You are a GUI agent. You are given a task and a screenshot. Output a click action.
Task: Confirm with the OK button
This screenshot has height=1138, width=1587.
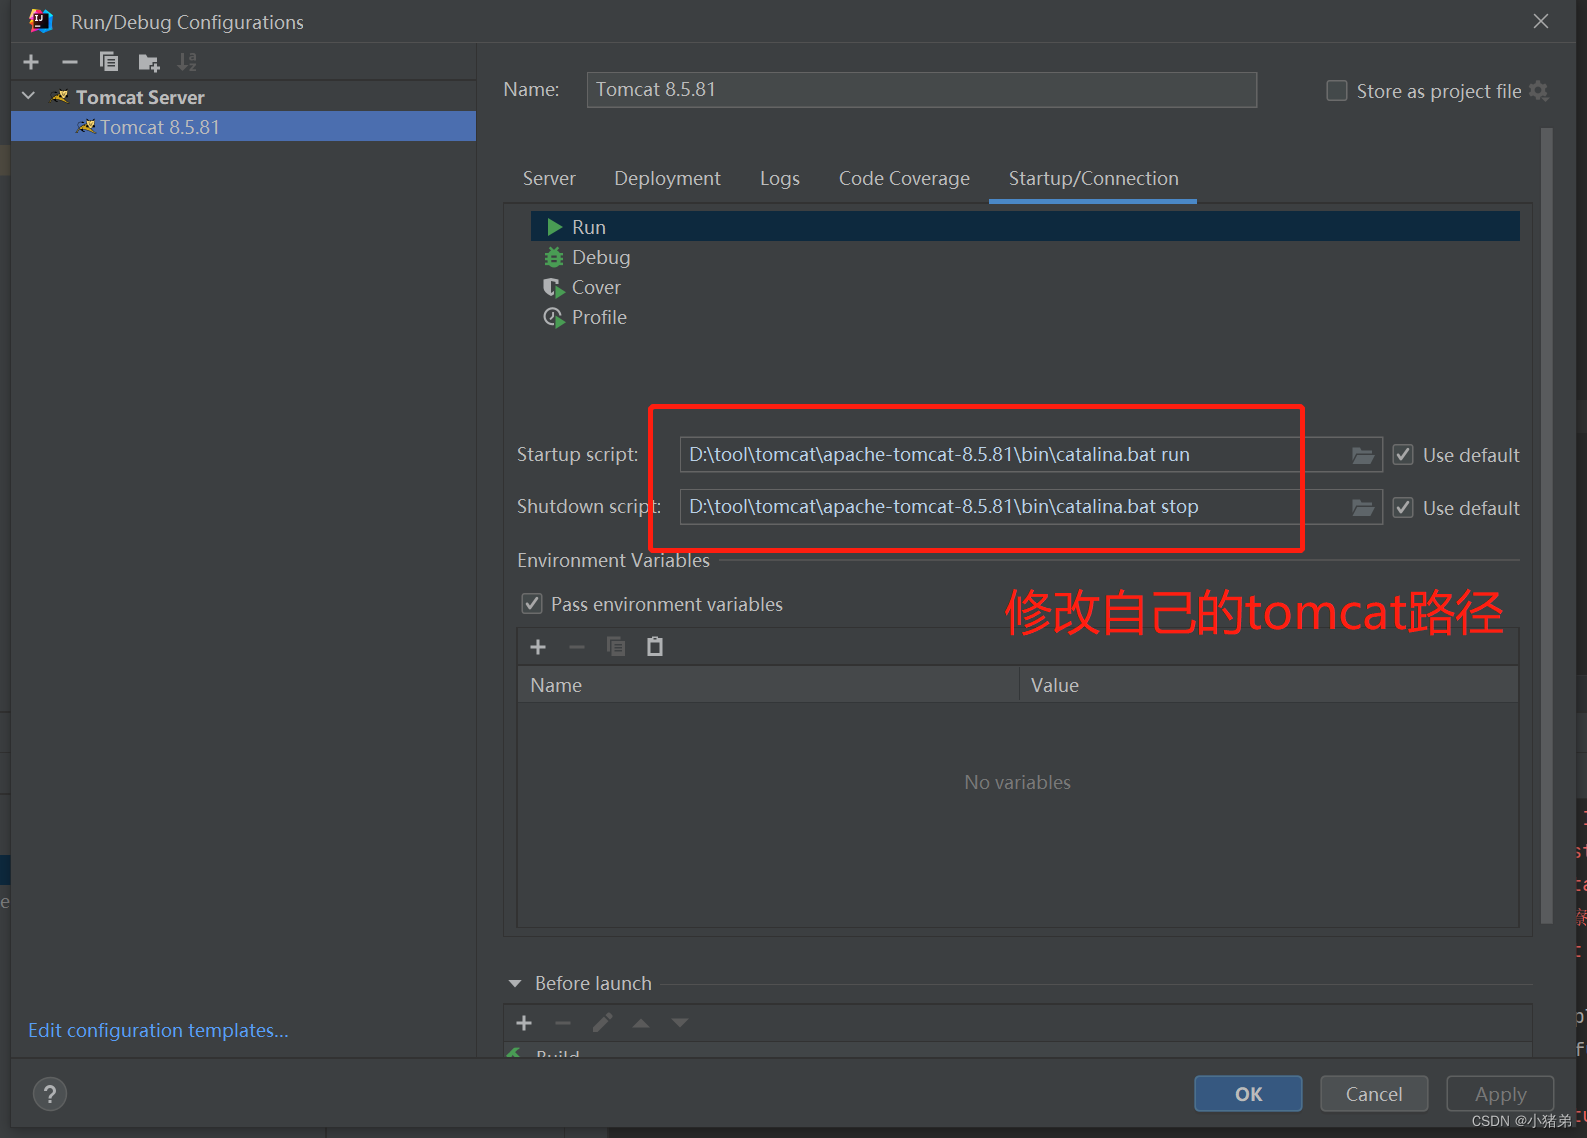point(1248,1094)
